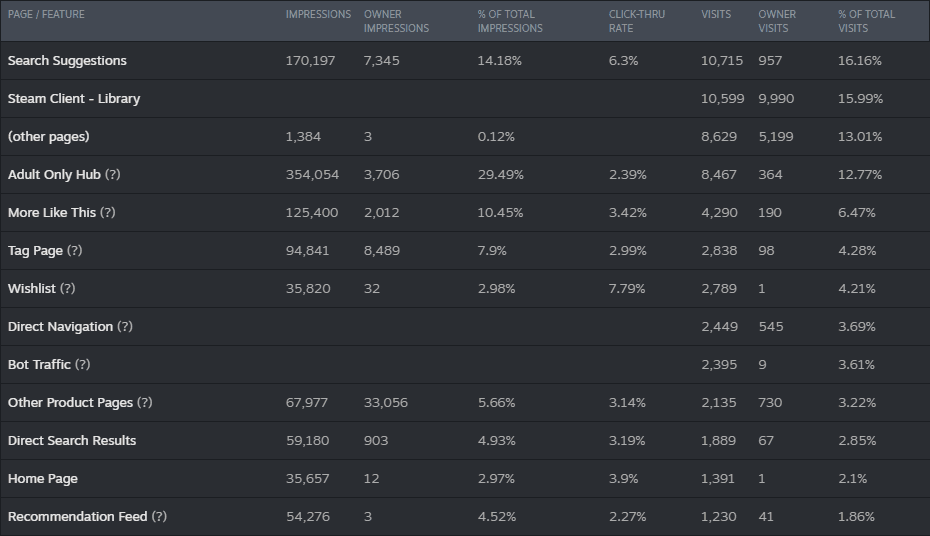Screen dimensions: 930x536
Task: Select the (other pages) row label
Action: point(49,136)
